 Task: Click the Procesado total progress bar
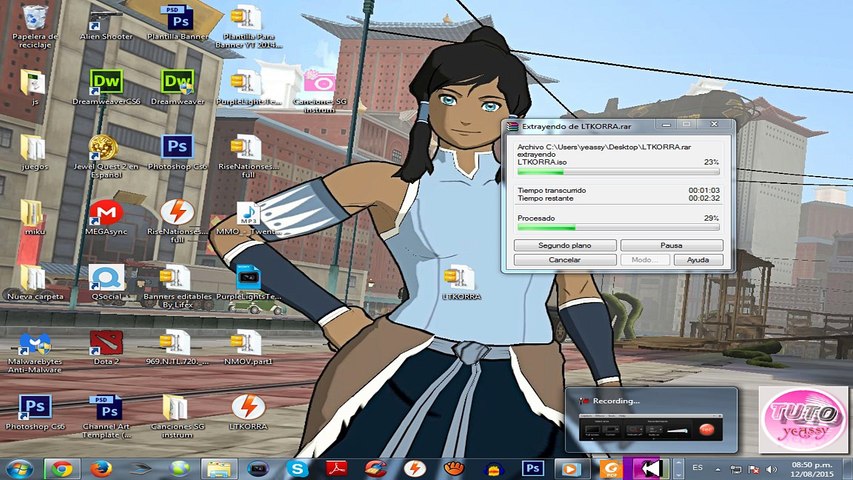point(618,227)
